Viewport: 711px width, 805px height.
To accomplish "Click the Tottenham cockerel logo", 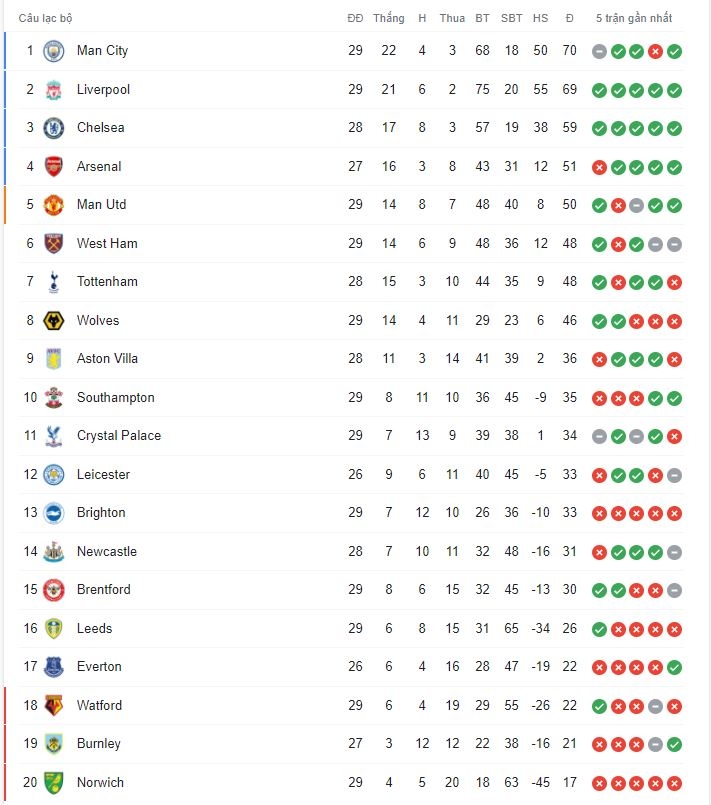I will point(53,282).
